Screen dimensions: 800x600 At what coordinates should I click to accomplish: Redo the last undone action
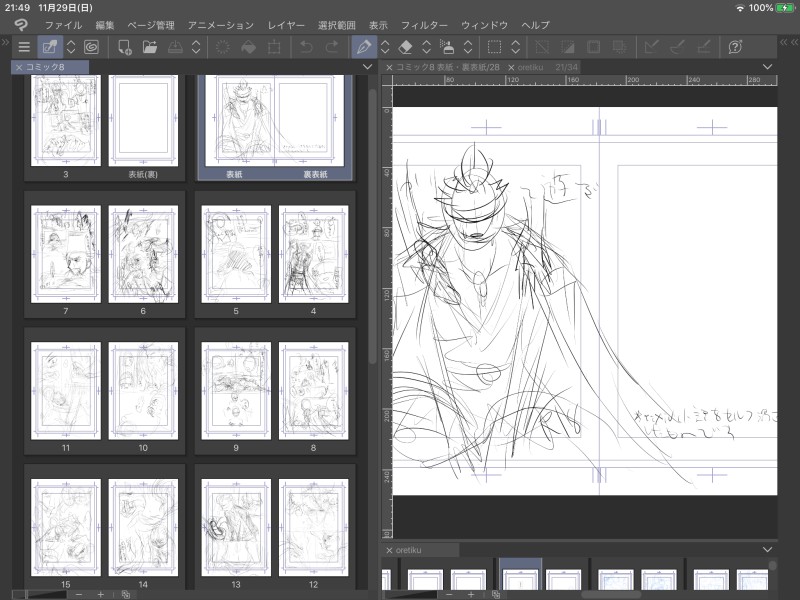(x=332, y=47)
